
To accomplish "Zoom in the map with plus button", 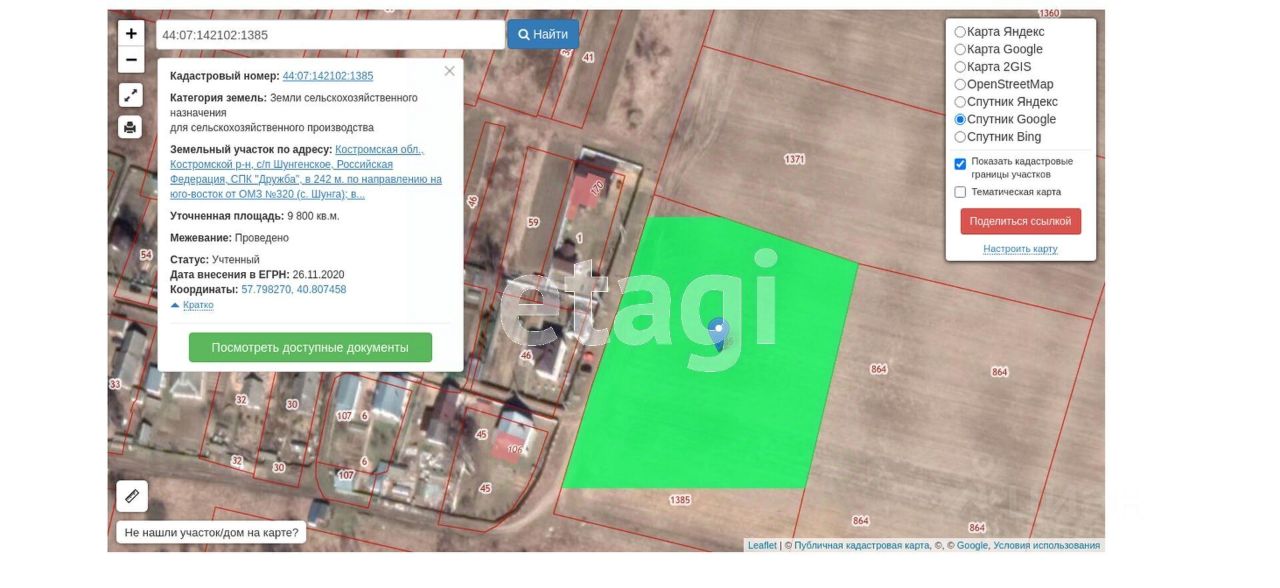I will [x=131, y=33].
